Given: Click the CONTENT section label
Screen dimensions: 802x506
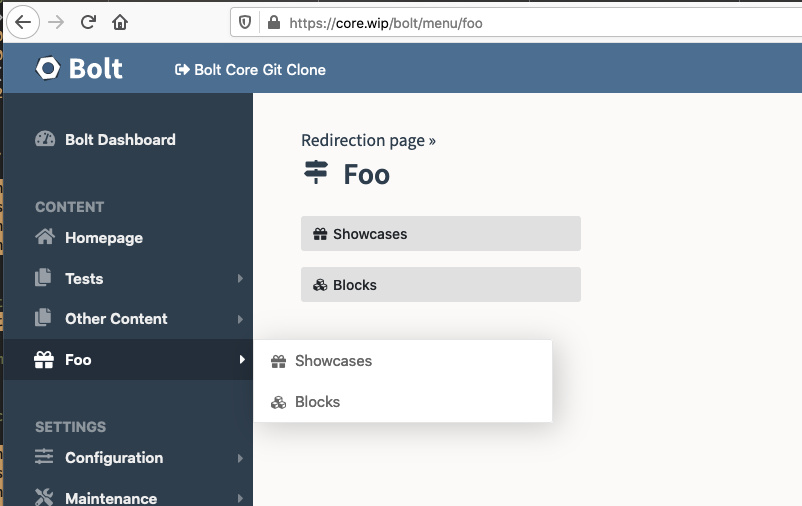Looking at the screenshot, I should (70, 207).
